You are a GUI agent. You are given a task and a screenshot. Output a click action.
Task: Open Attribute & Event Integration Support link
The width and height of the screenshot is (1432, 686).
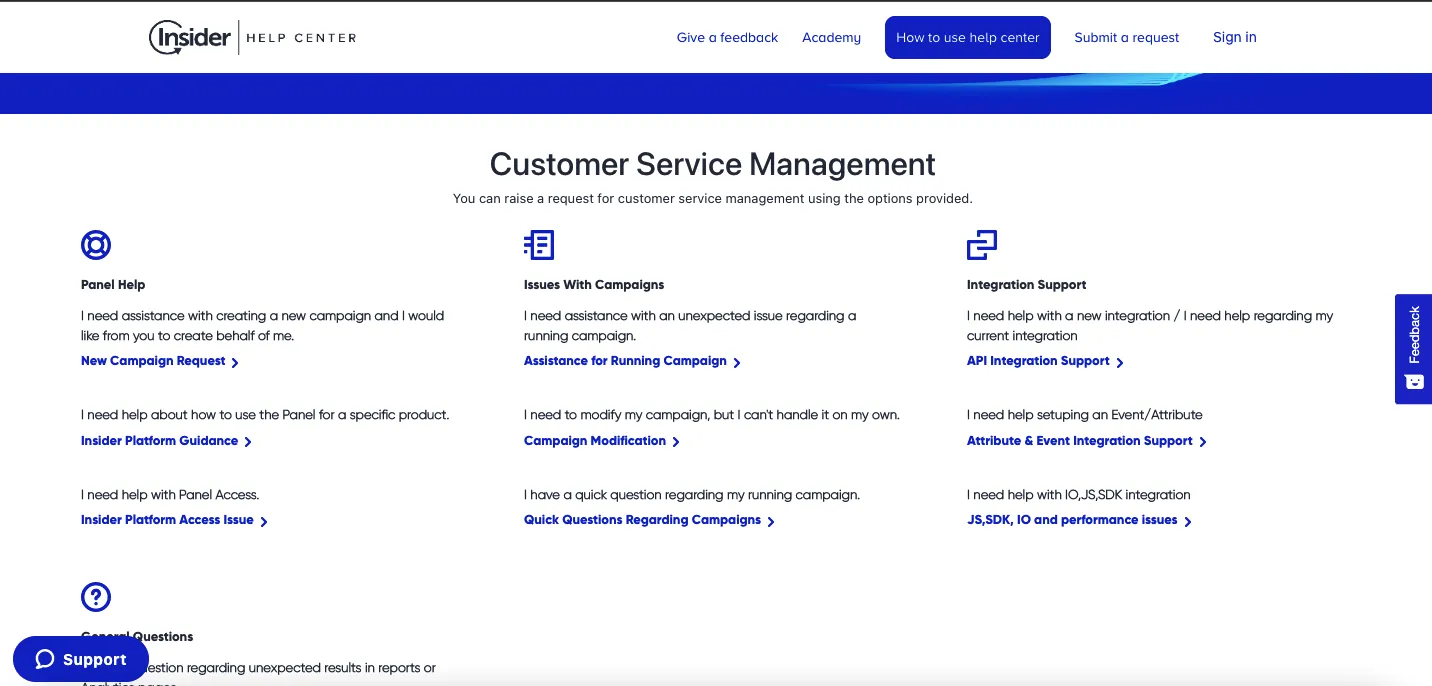pyautogui.click(x=1080, y=440)
